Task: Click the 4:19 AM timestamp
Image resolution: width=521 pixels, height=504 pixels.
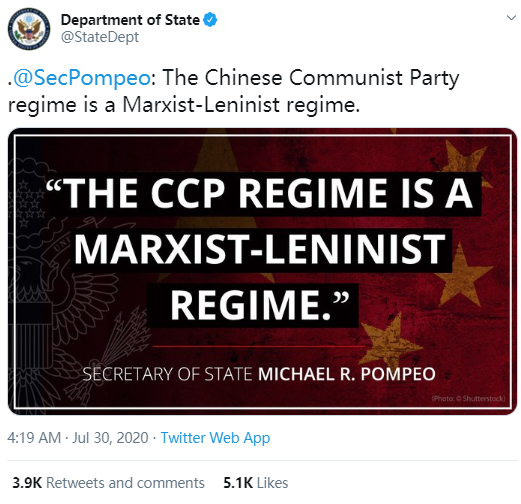Action: (34, 438)
